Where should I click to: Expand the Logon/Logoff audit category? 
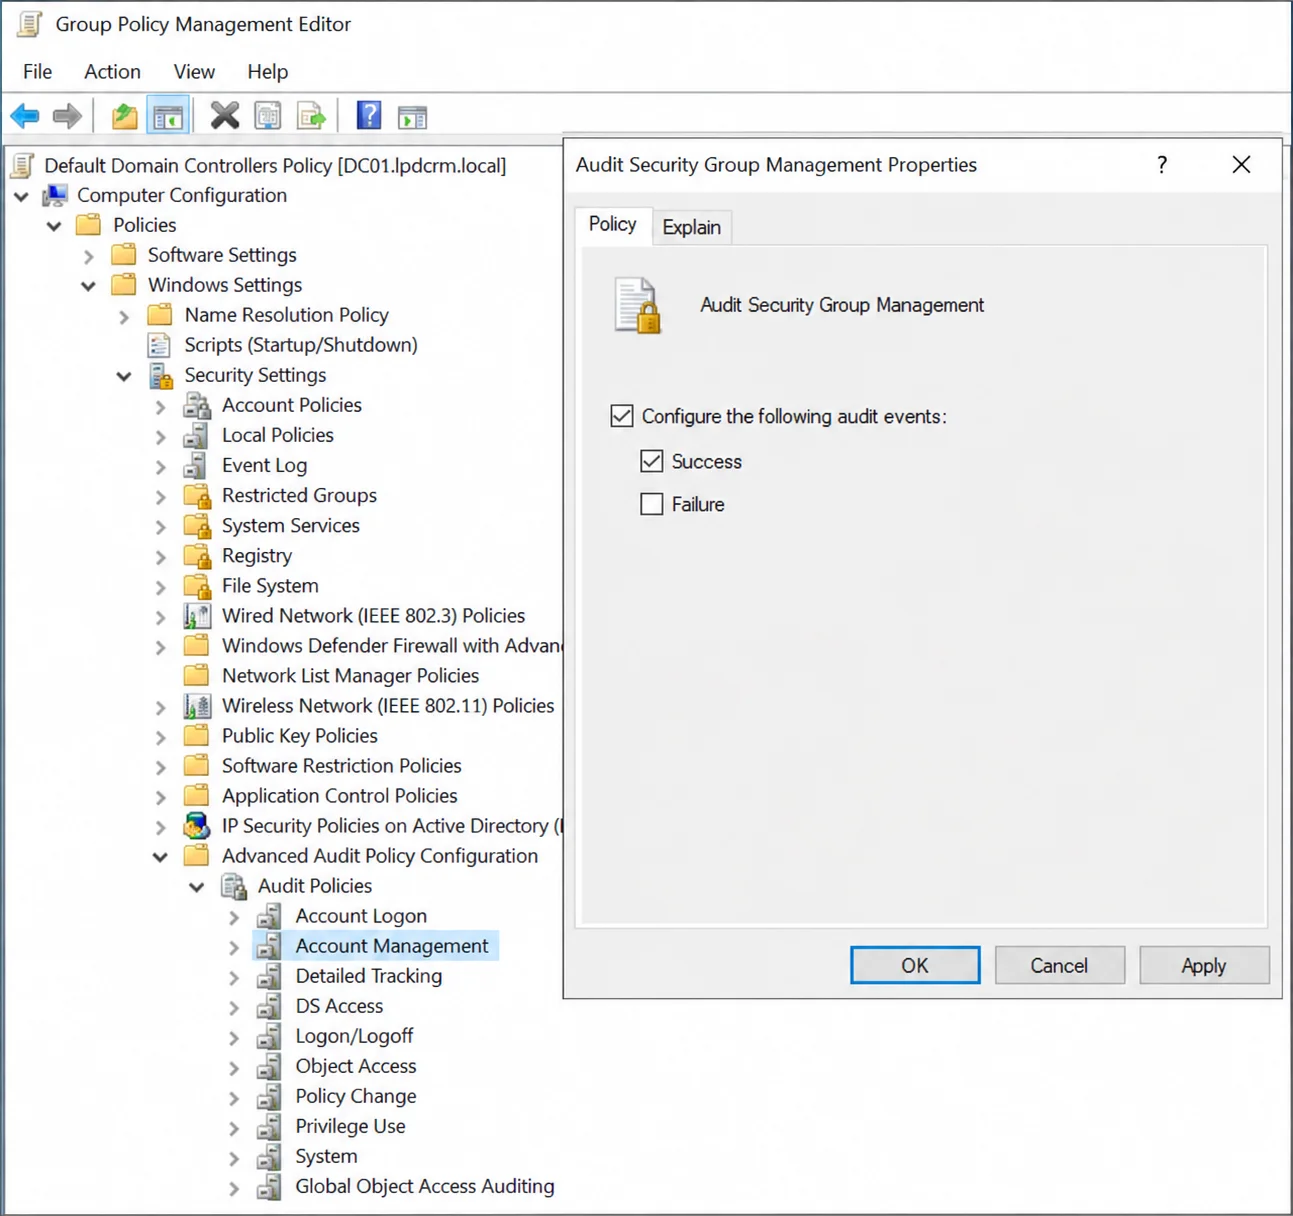(234, 1037)
